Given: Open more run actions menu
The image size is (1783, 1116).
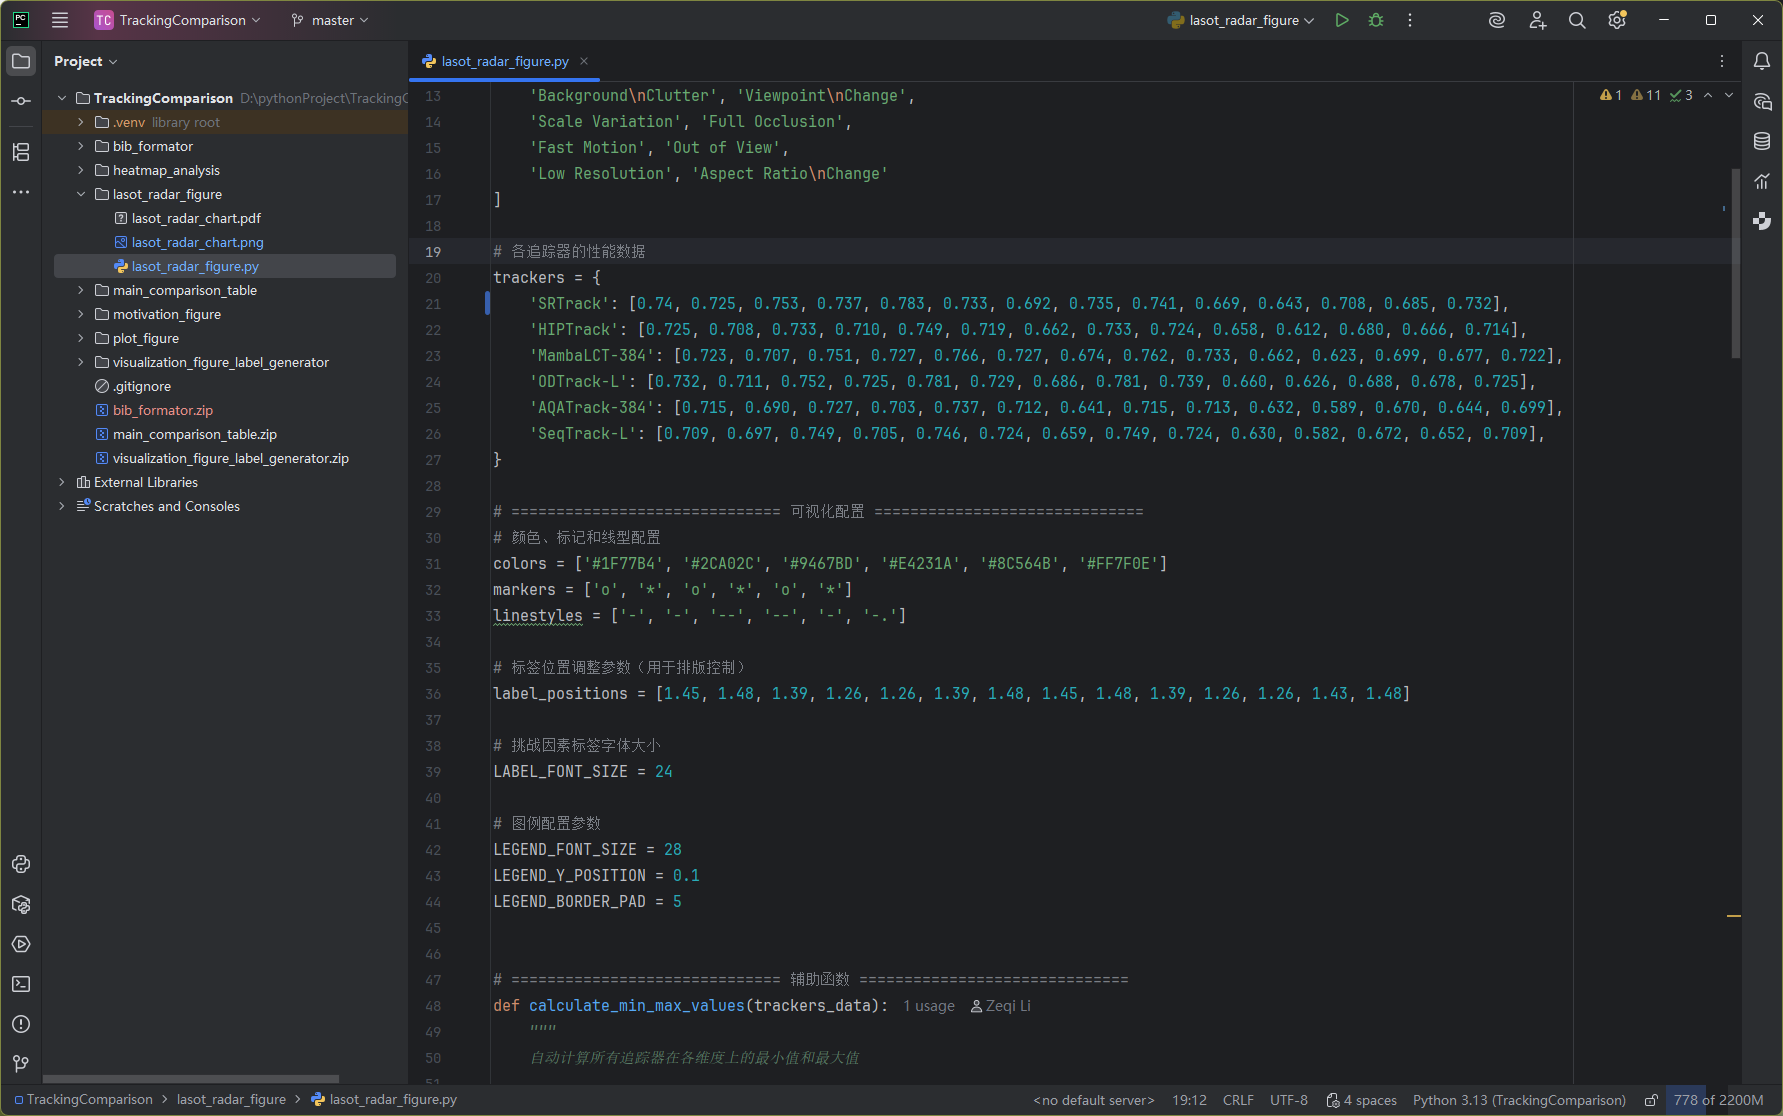Looking at the screenshot, I should pyautogui.click(x=1410, y=20).
